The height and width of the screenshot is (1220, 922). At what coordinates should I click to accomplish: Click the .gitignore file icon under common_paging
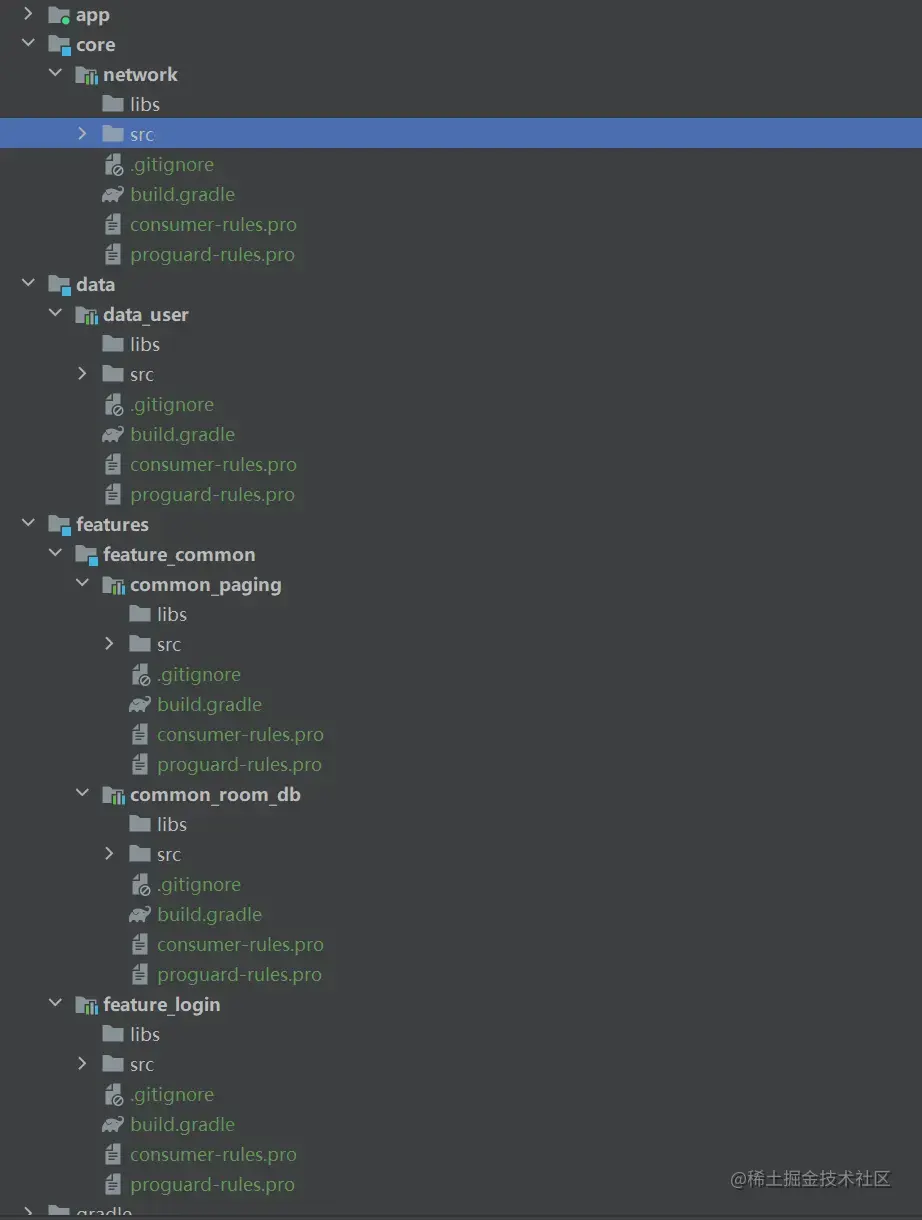point(140,675)
